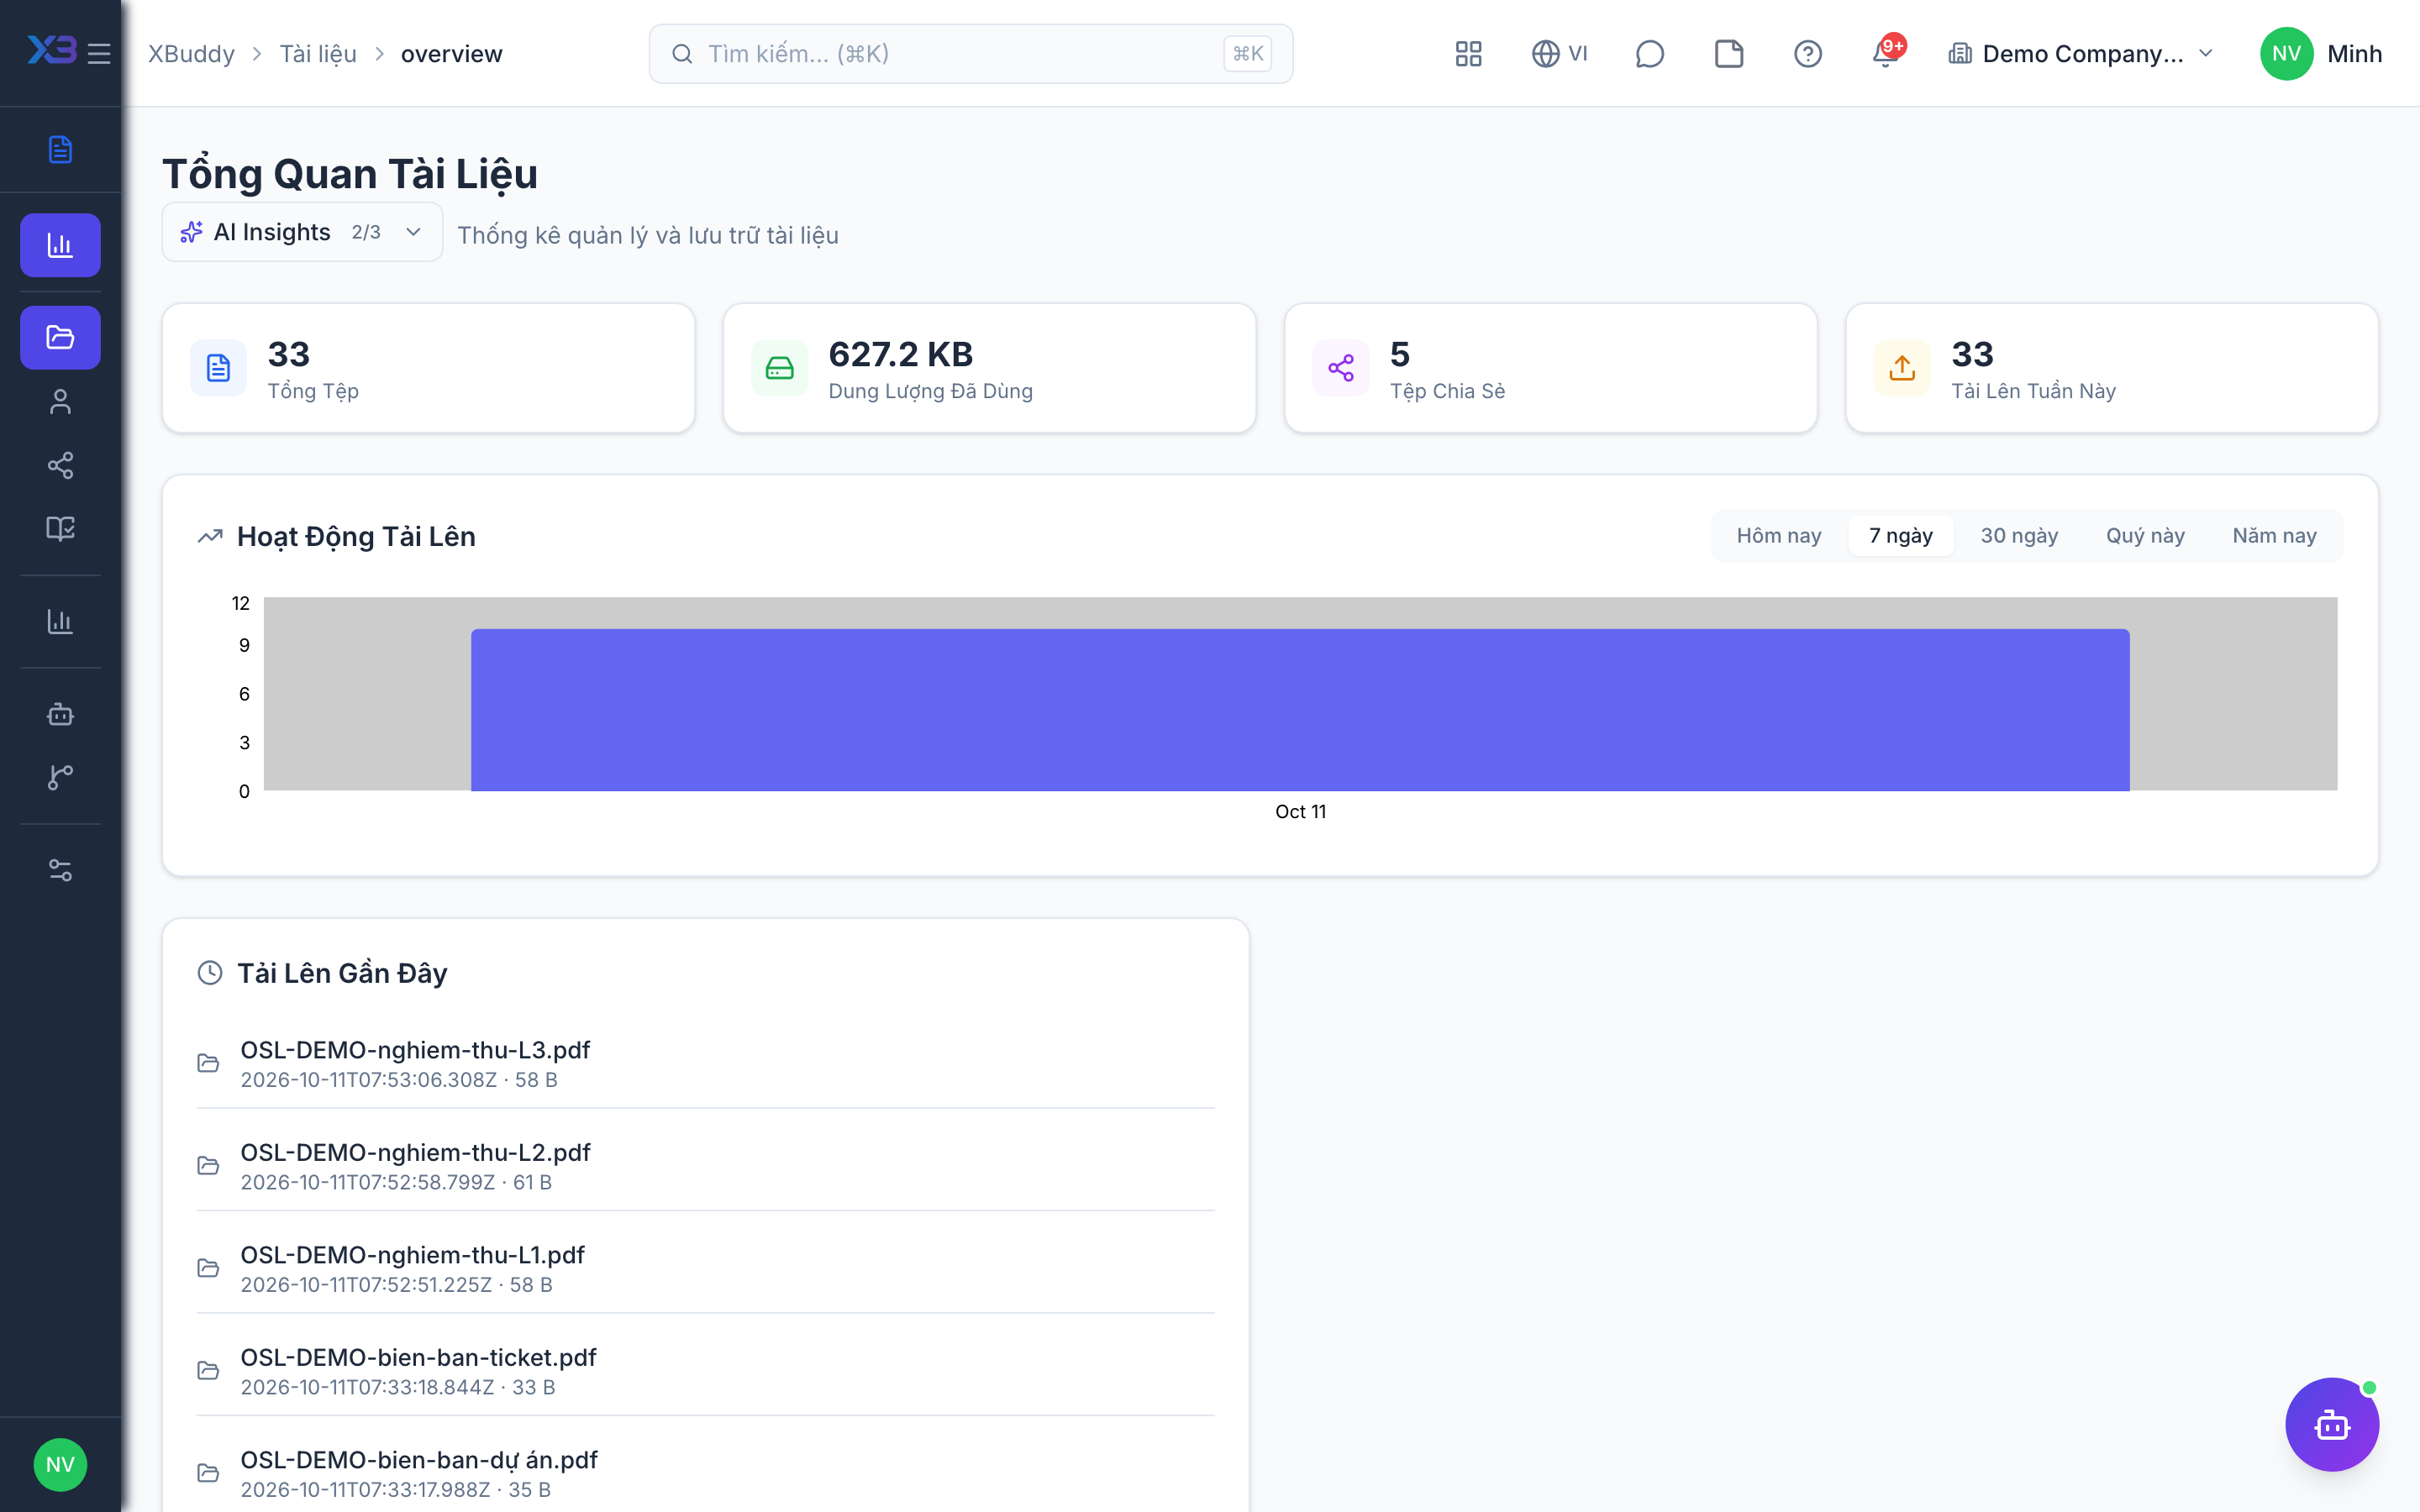Screen dimensions: 2420x1512
Task: Click the XB logo in sidebar
Action: pyautogui.click(x=52, y=50)
